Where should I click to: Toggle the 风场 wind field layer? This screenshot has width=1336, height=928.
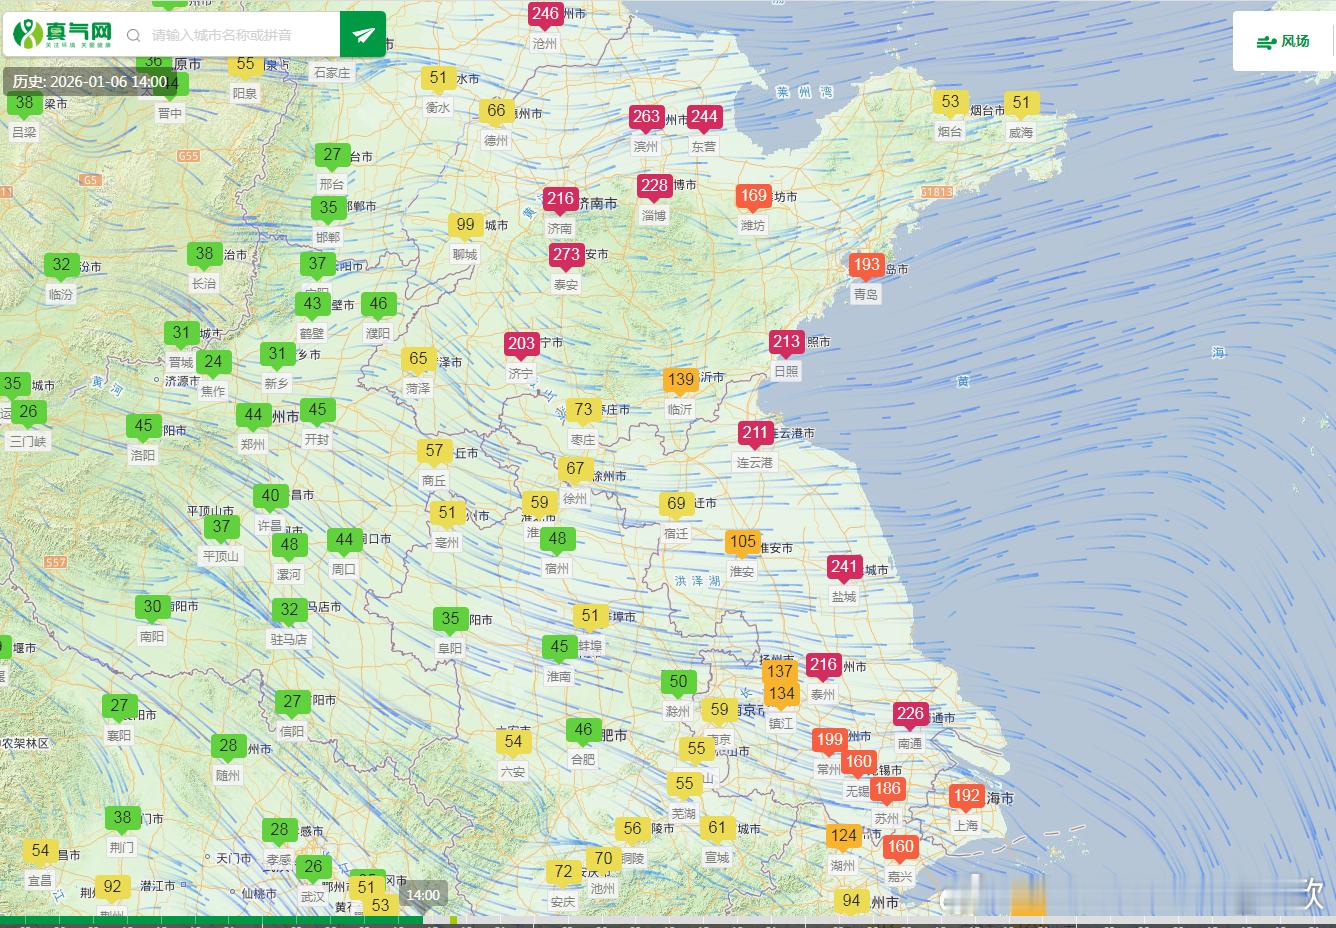(x=1283, y=41)
